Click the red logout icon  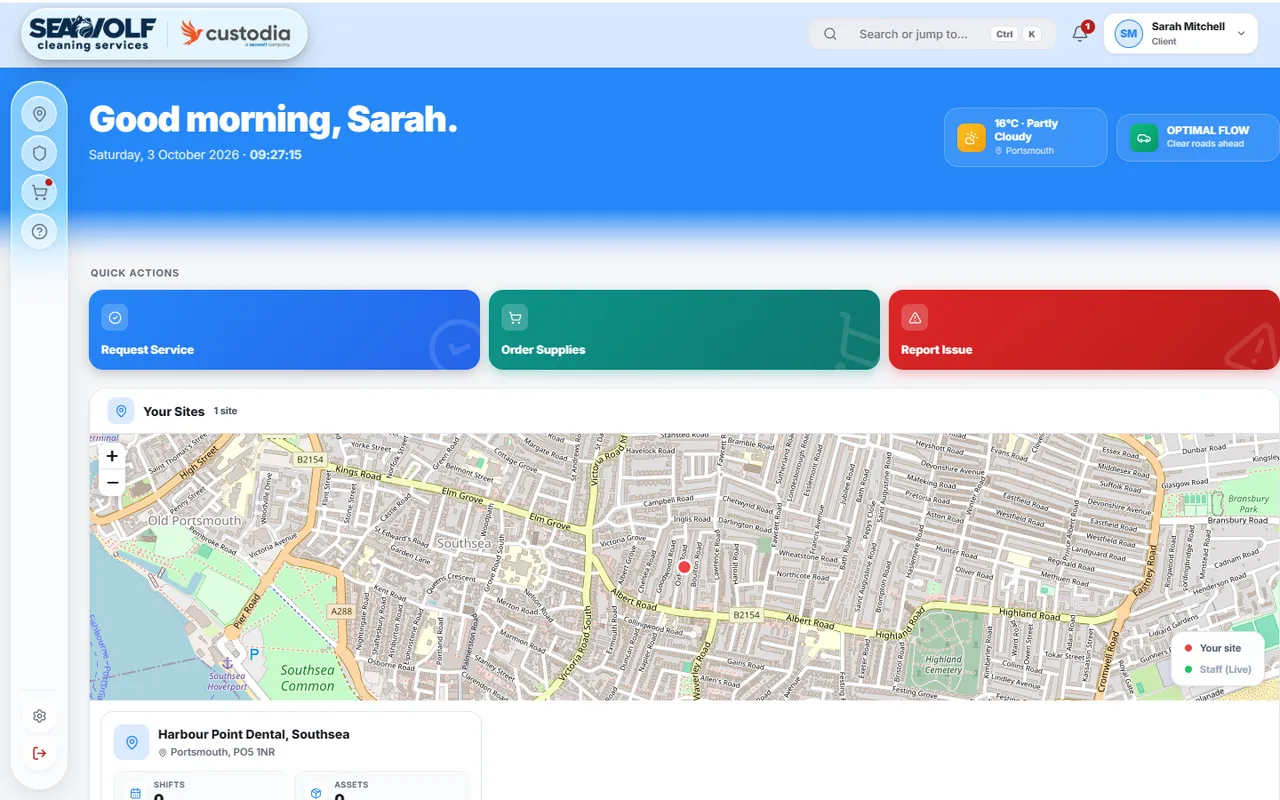click(x=39, y=753)
